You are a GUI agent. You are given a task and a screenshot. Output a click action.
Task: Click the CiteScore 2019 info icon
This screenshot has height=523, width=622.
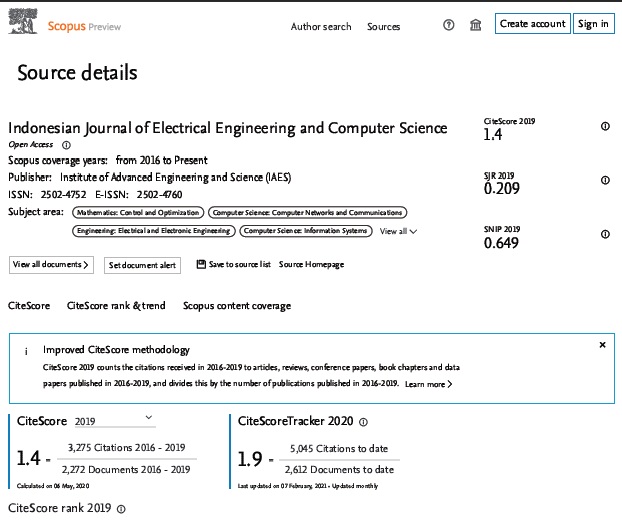(x=605, y=126)
